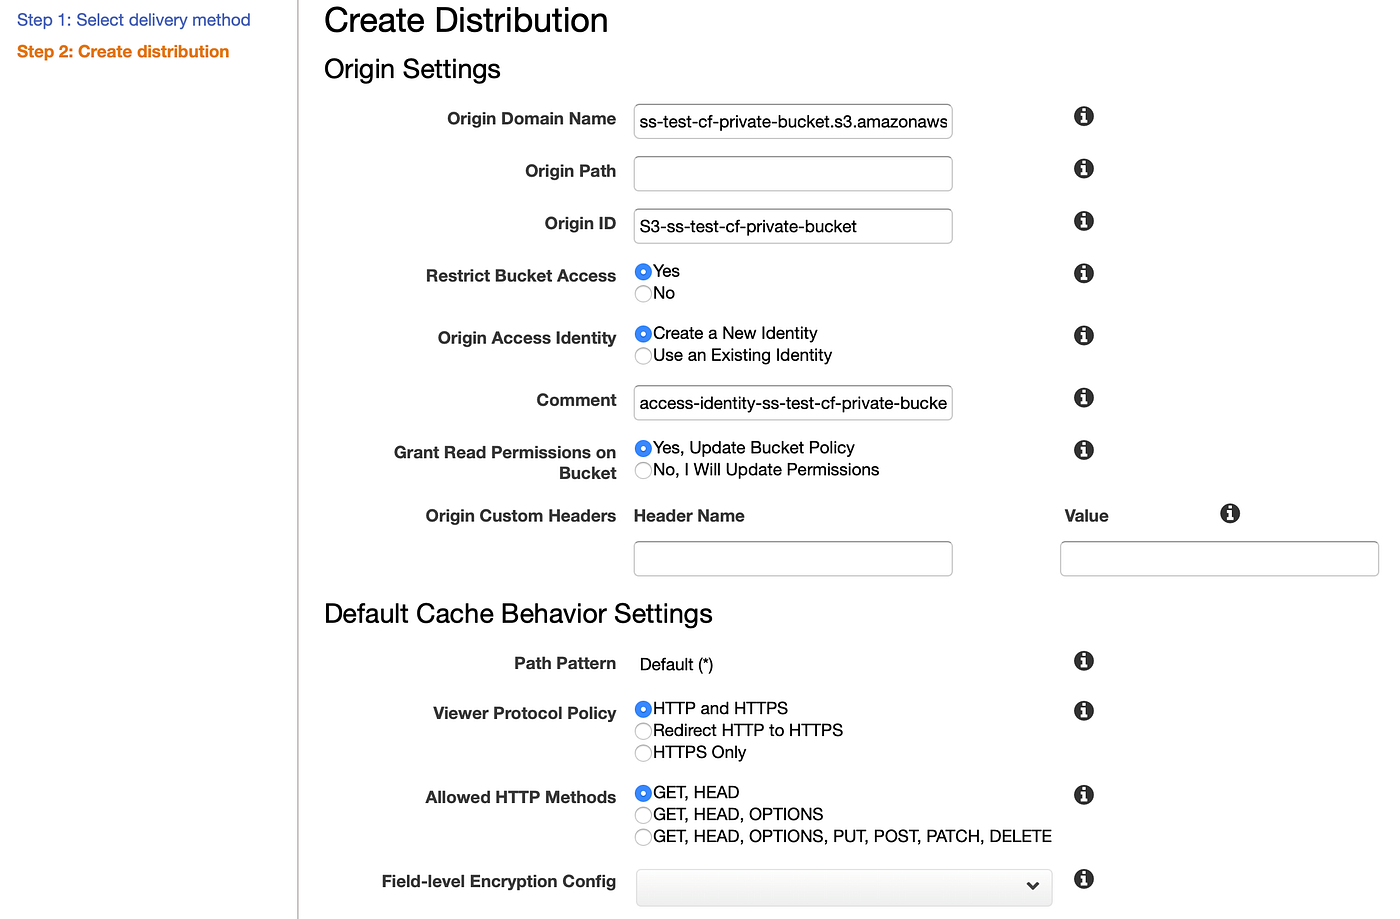Choose Use an Existing Identity option
This screenshot has height=919, width=1400.
click(x=643, y=355)
